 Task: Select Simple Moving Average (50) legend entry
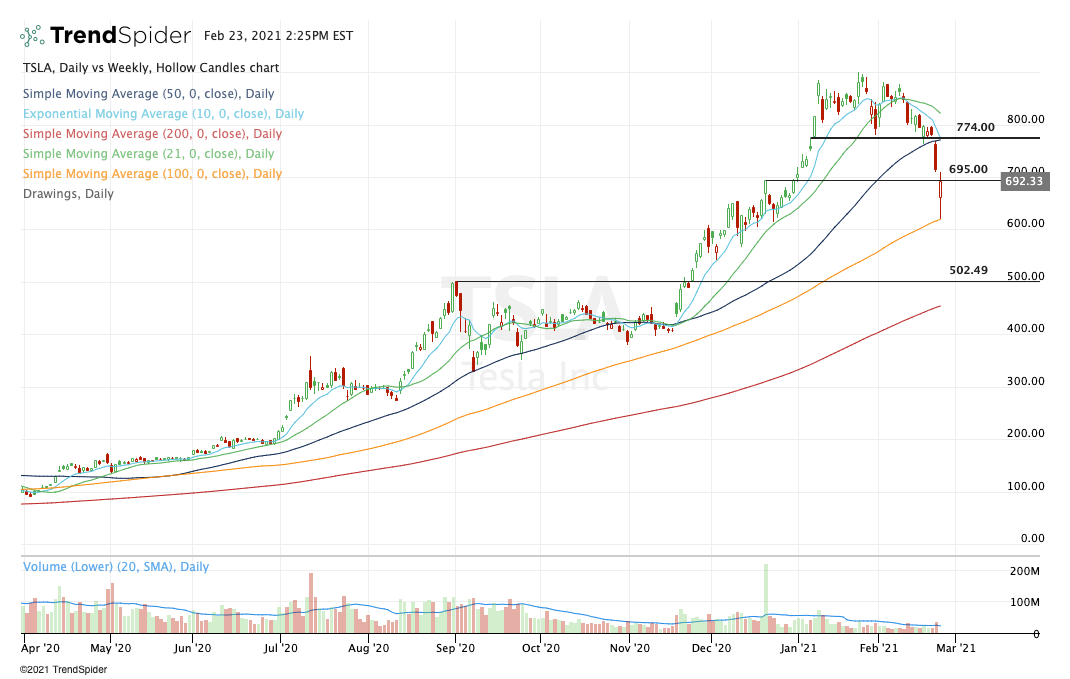(149, 93)
